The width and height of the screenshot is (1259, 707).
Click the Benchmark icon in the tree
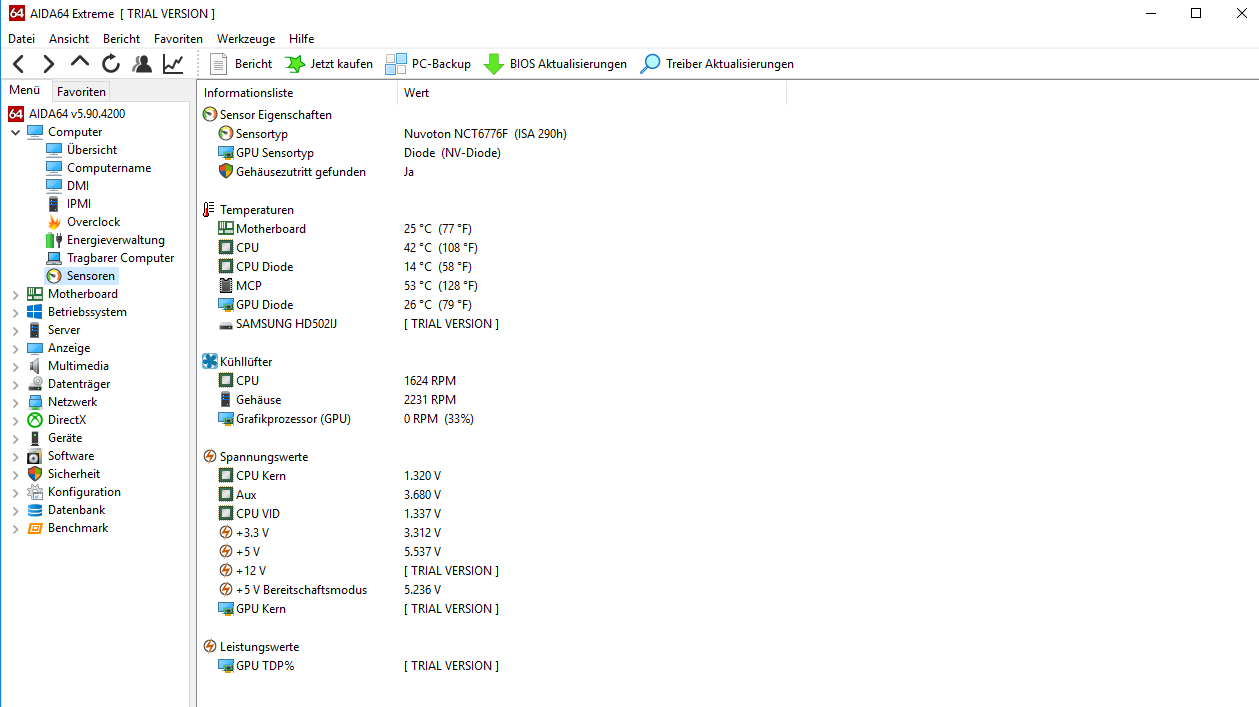point(35,528)
